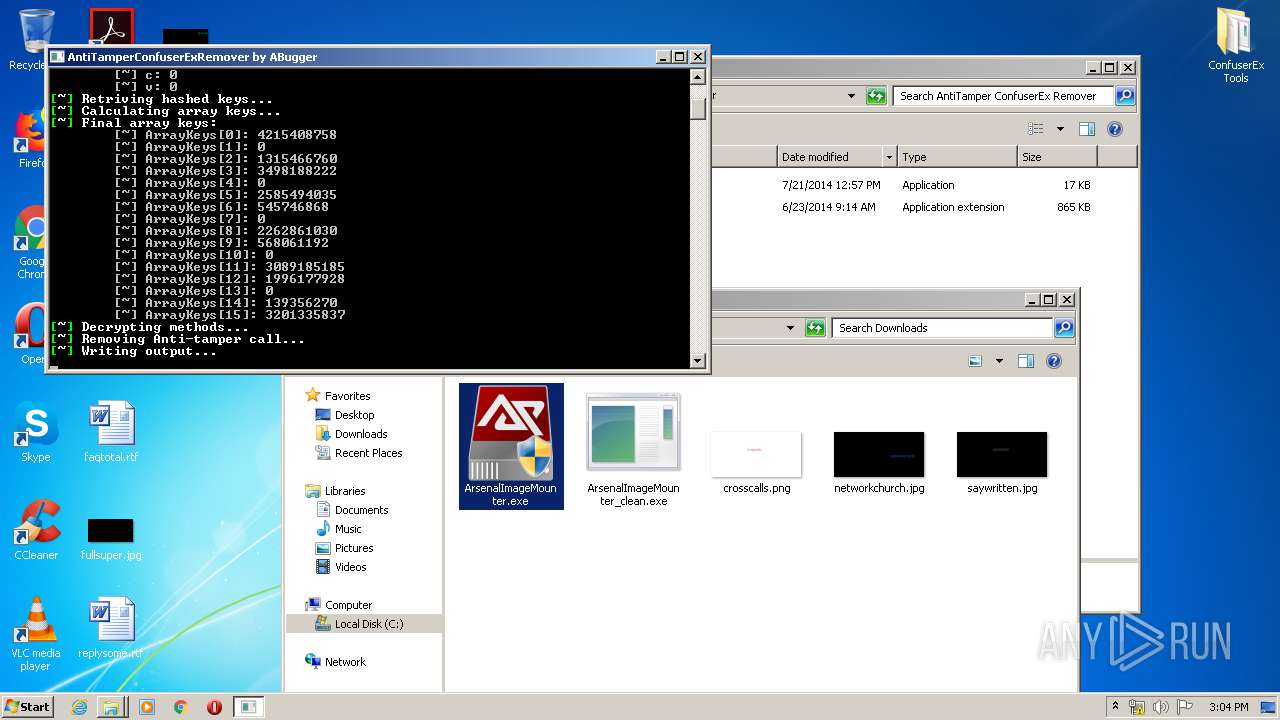Select networkchurch.jpg thumbnail

879,455
